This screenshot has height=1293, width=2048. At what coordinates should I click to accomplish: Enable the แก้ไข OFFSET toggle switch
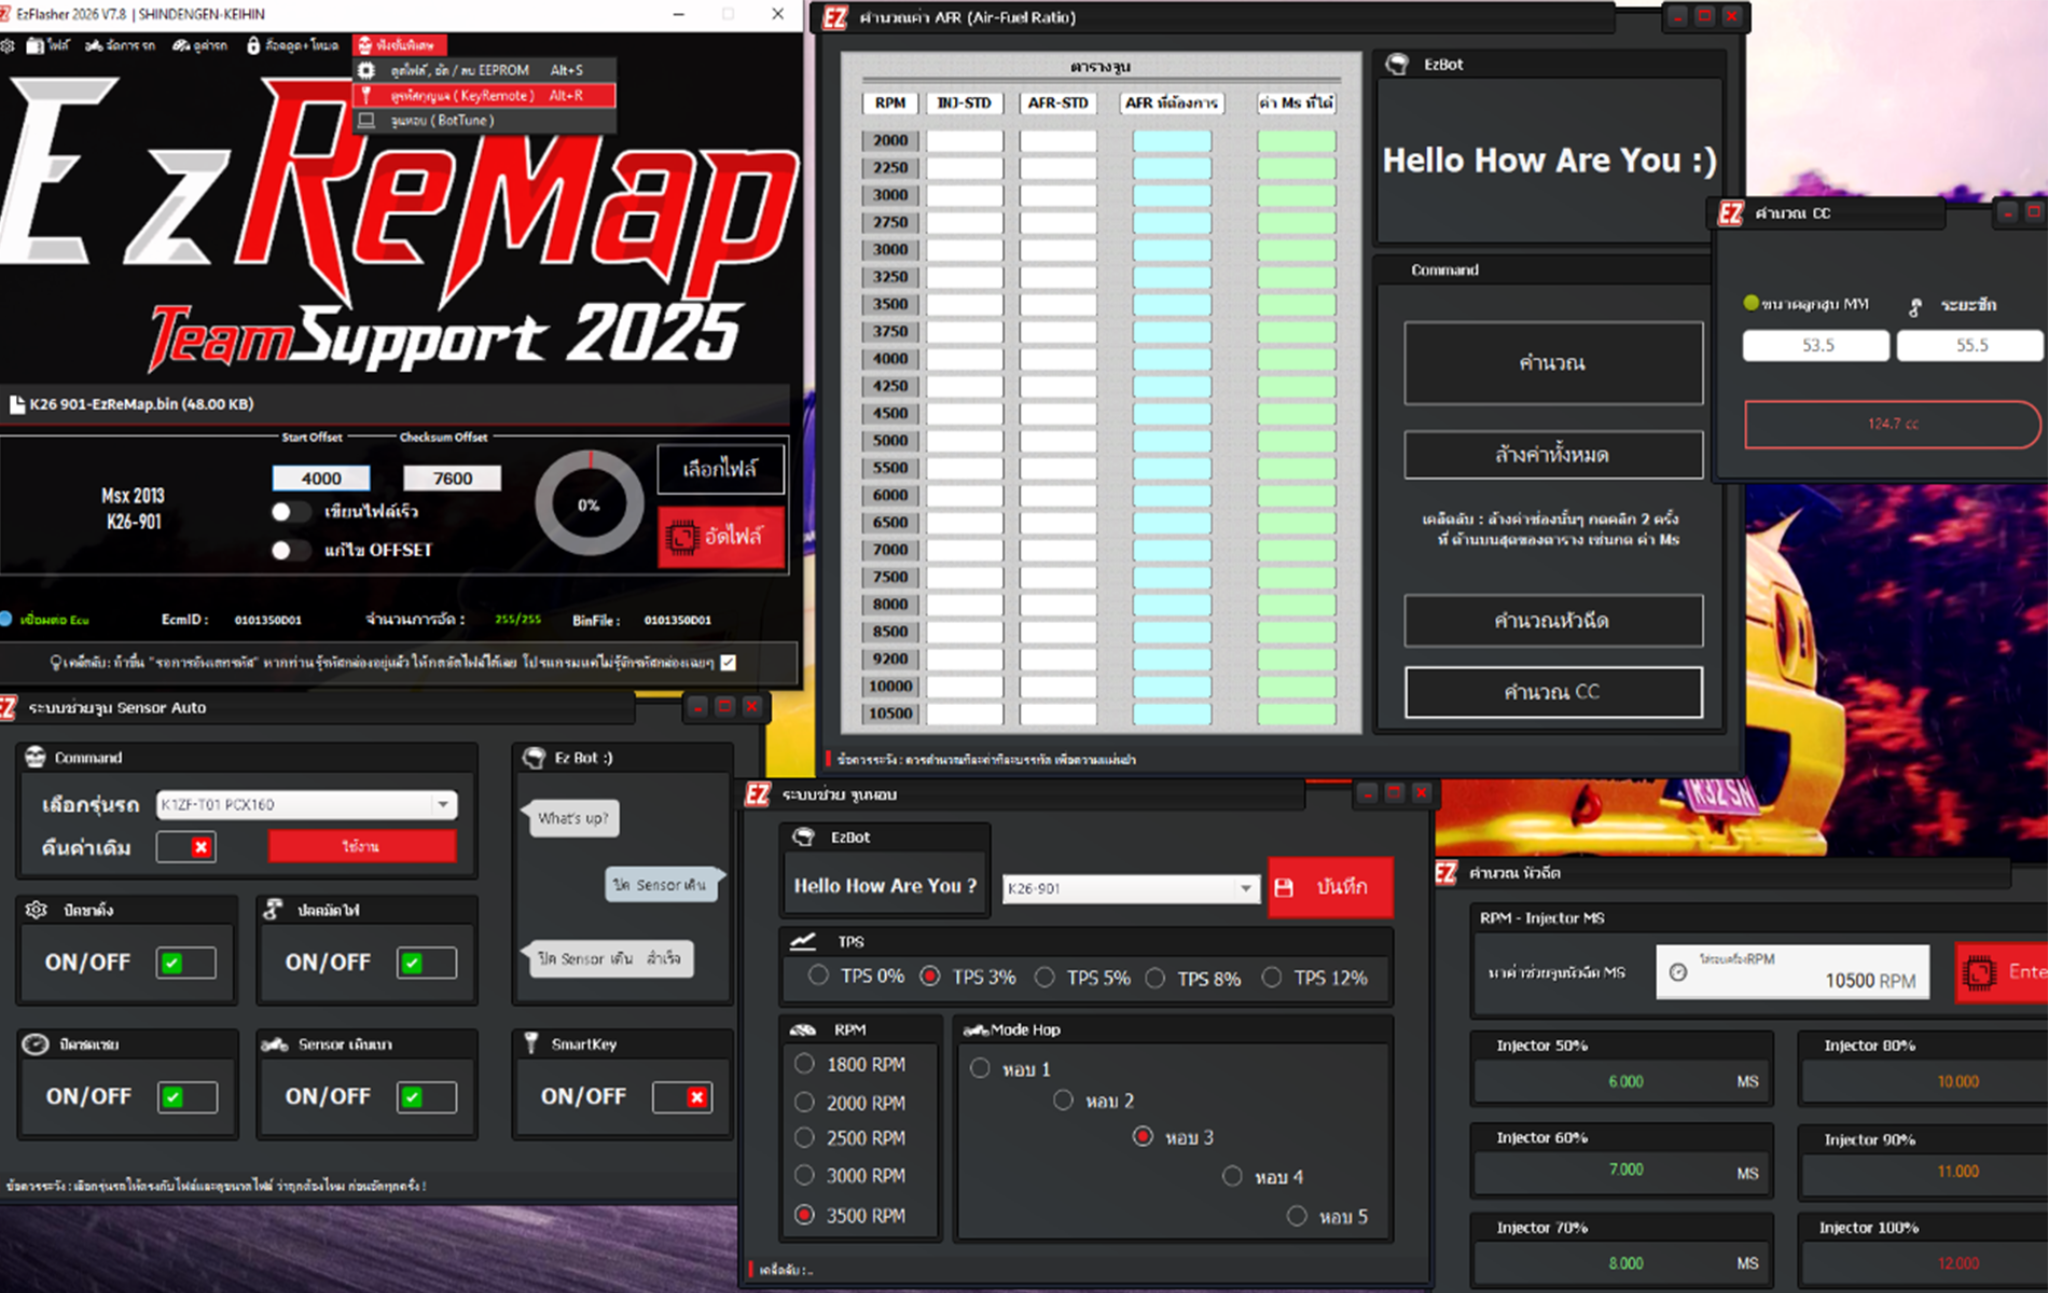coord(290,549)
